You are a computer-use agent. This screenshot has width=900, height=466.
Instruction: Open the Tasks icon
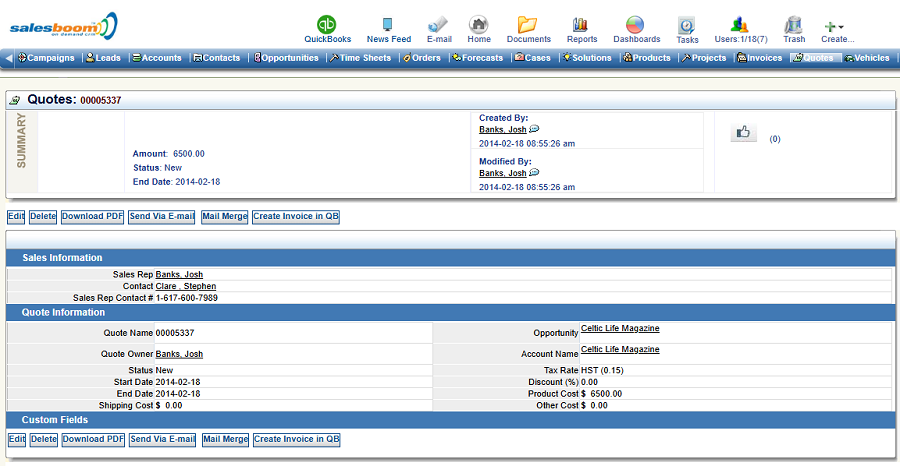pyautogui.click(x=687, y=26)
